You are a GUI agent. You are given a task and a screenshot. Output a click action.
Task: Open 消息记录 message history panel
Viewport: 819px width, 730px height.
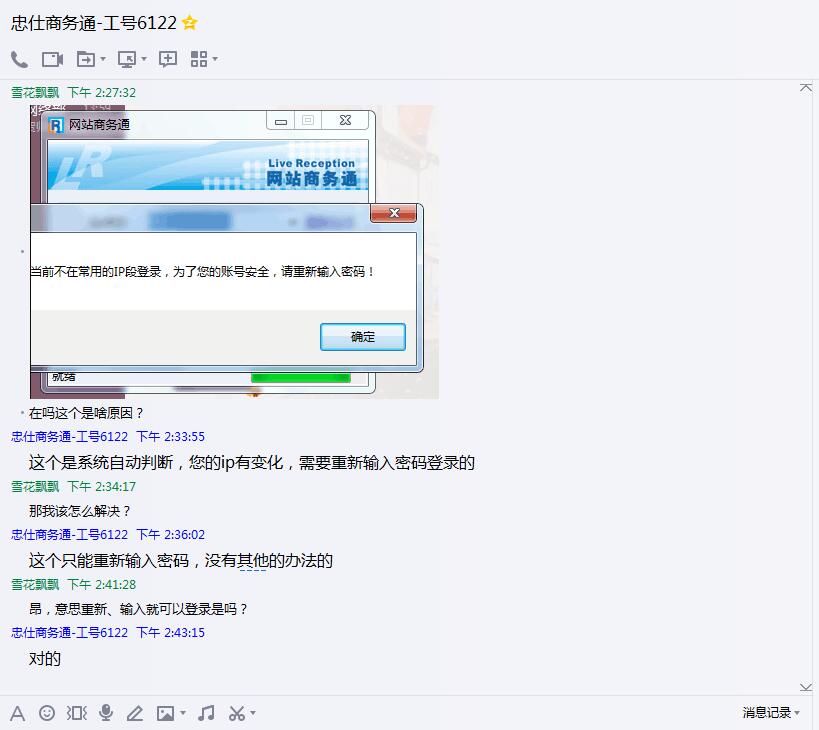point(768,713)
